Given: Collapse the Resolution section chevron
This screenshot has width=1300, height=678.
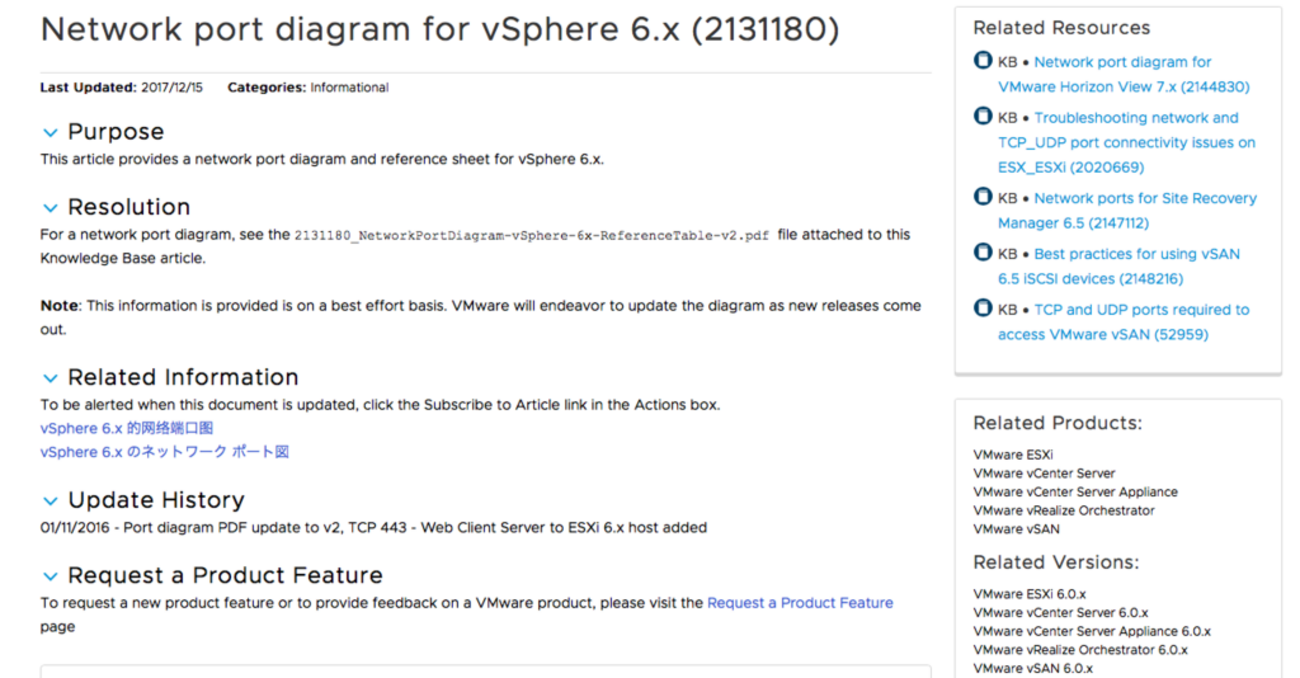Looking at the screenshot, I should [50, 208].
